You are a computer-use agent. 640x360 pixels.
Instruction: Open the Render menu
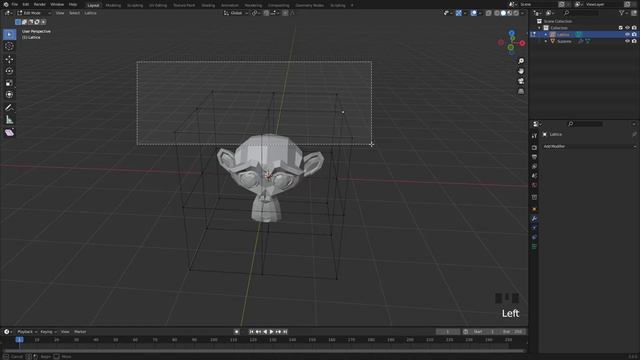click(40, 4)
